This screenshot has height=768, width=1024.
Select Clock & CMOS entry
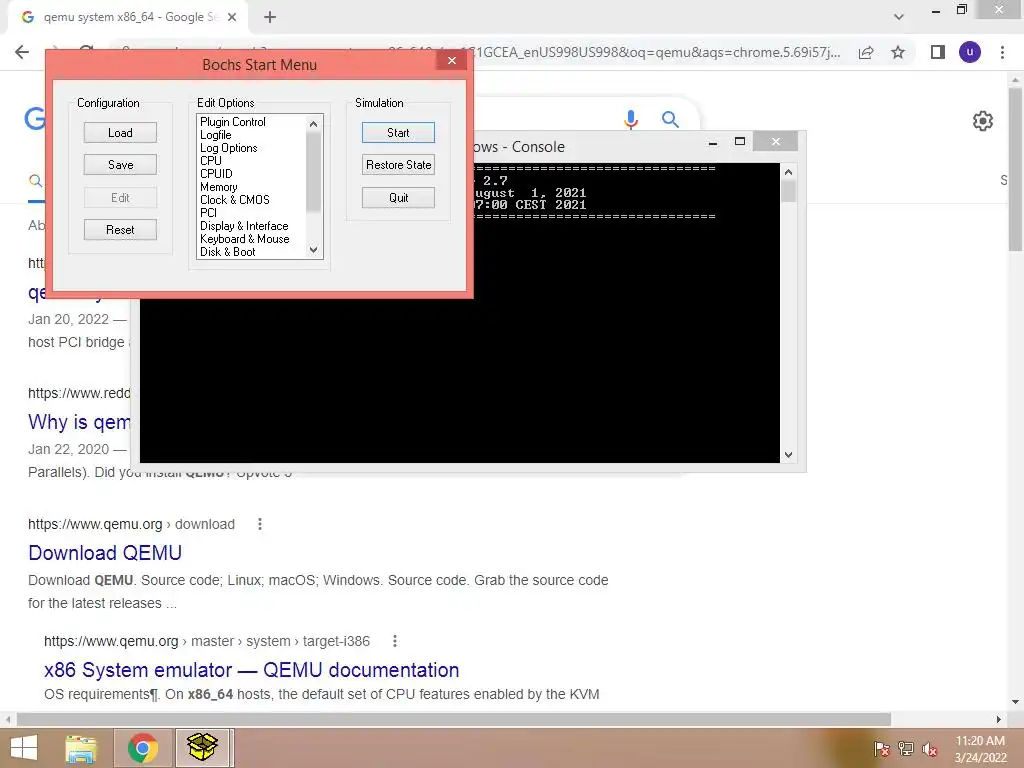point(234,200)
